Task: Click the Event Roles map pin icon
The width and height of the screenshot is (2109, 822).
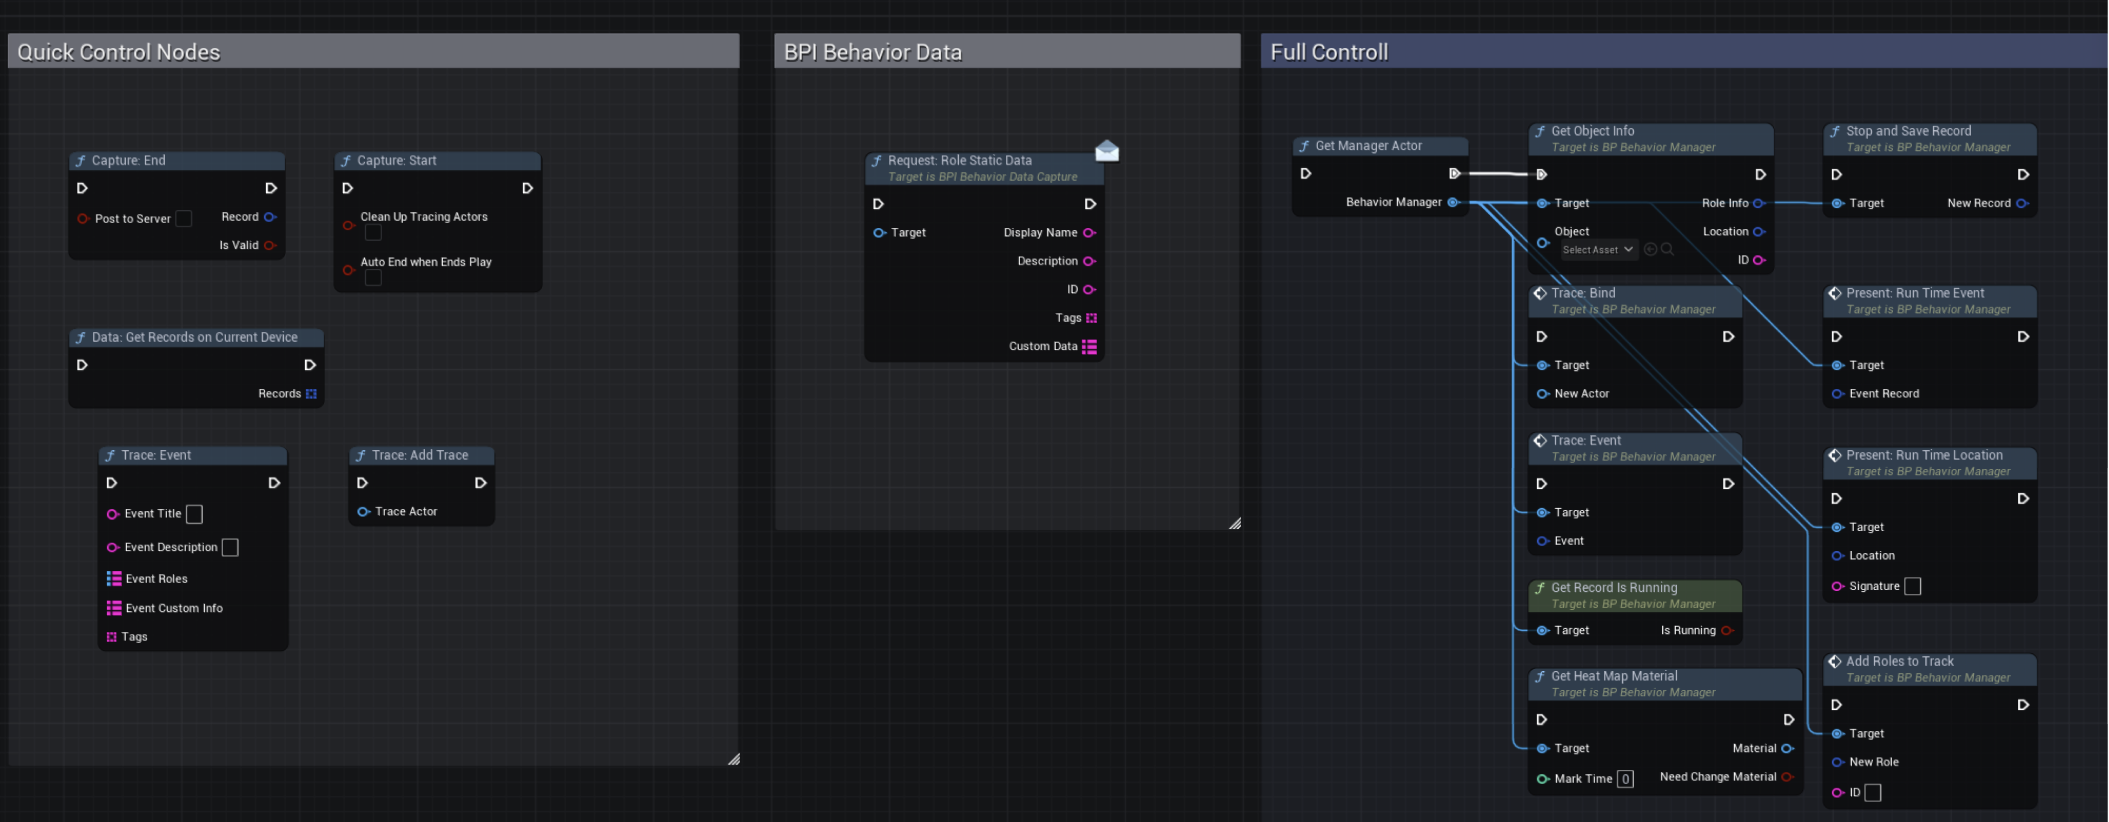Action: [114, 579]
